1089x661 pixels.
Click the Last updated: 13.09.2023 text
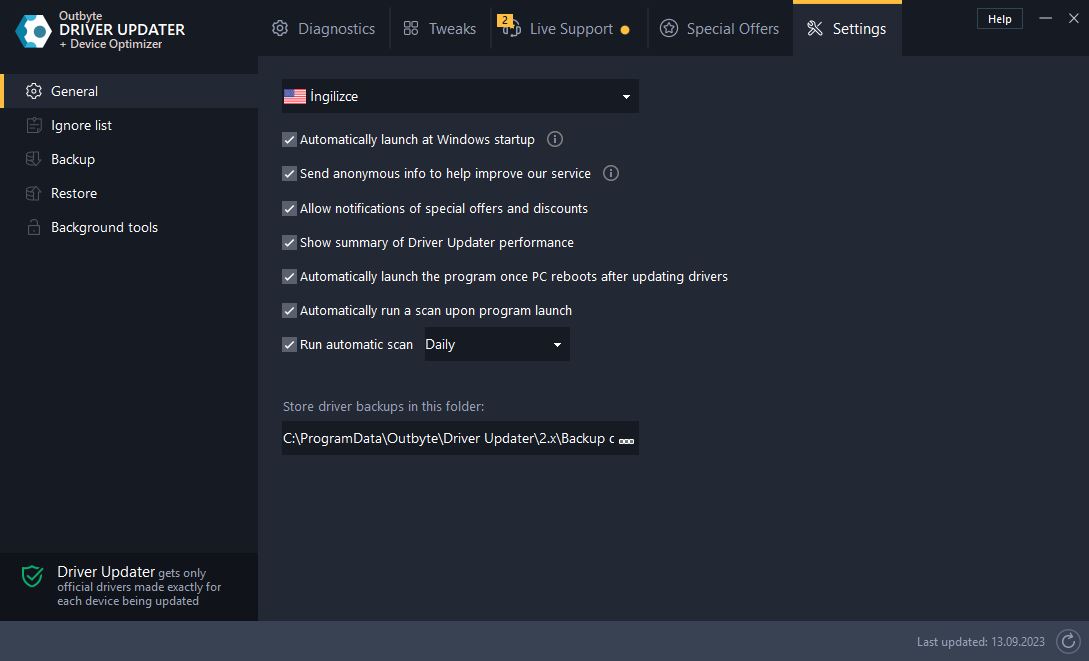(981, 642)
